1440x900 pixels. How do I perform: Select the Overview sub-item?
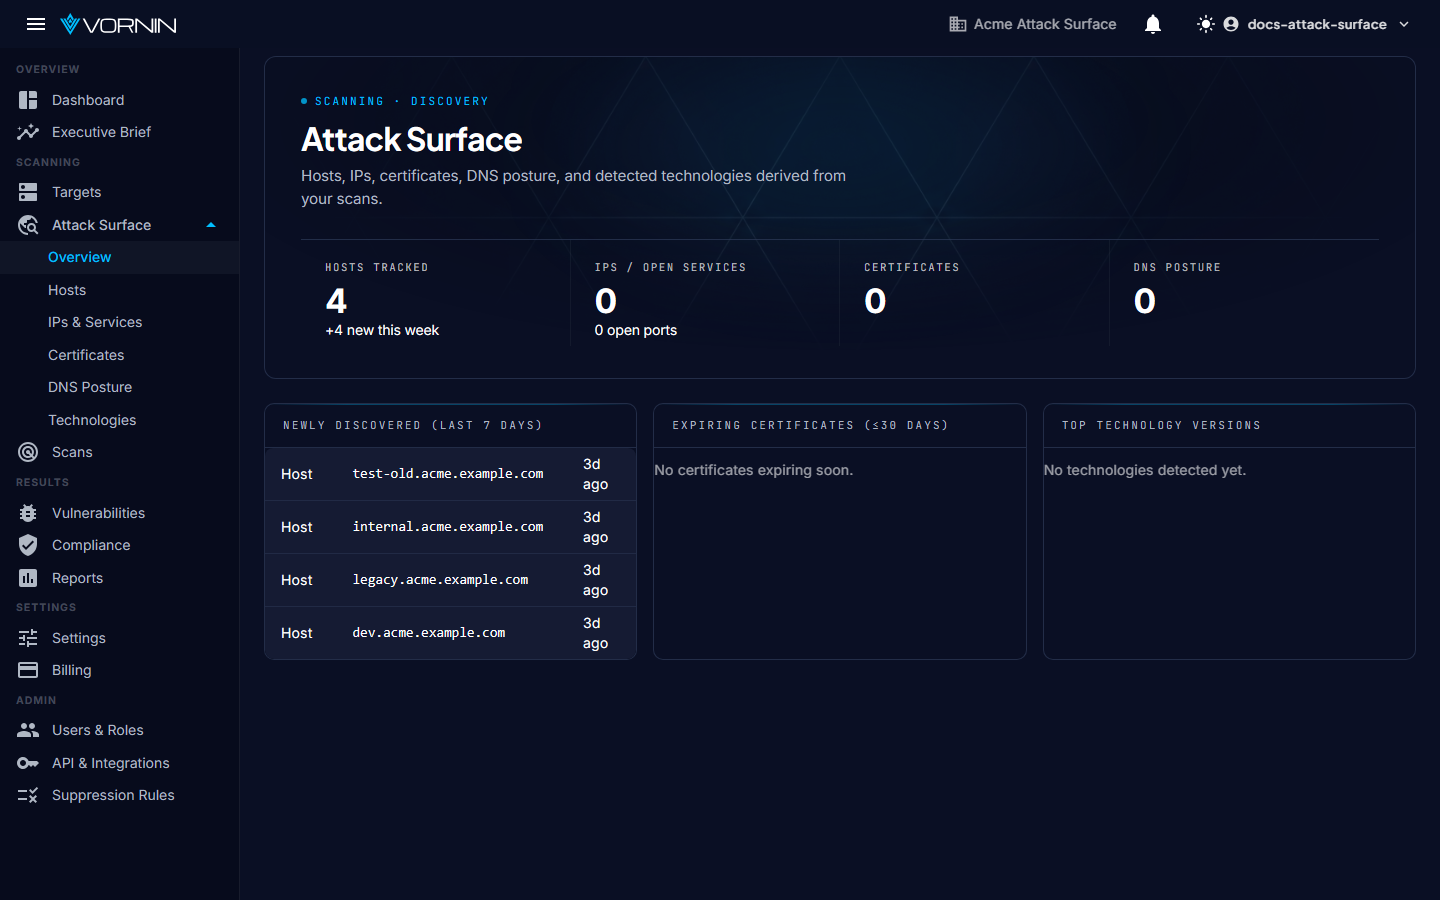pyautogui.click(x=79, y=257)
